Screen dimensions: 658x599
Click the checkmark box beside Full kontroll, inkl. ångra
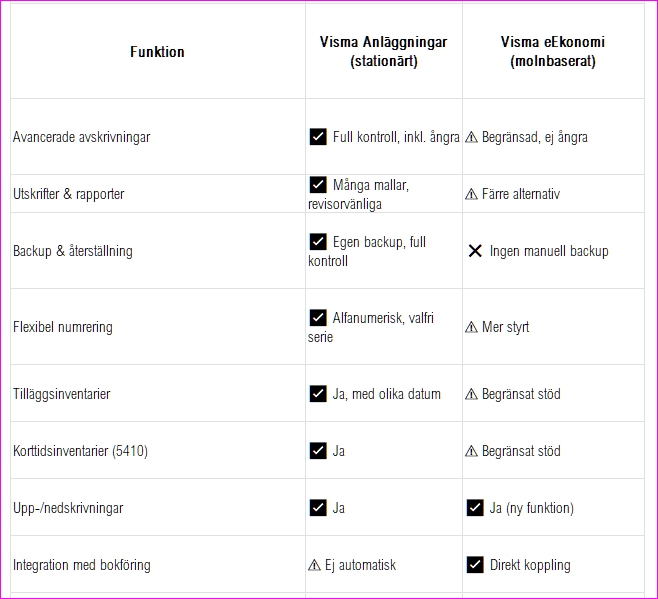pos(318,137)
